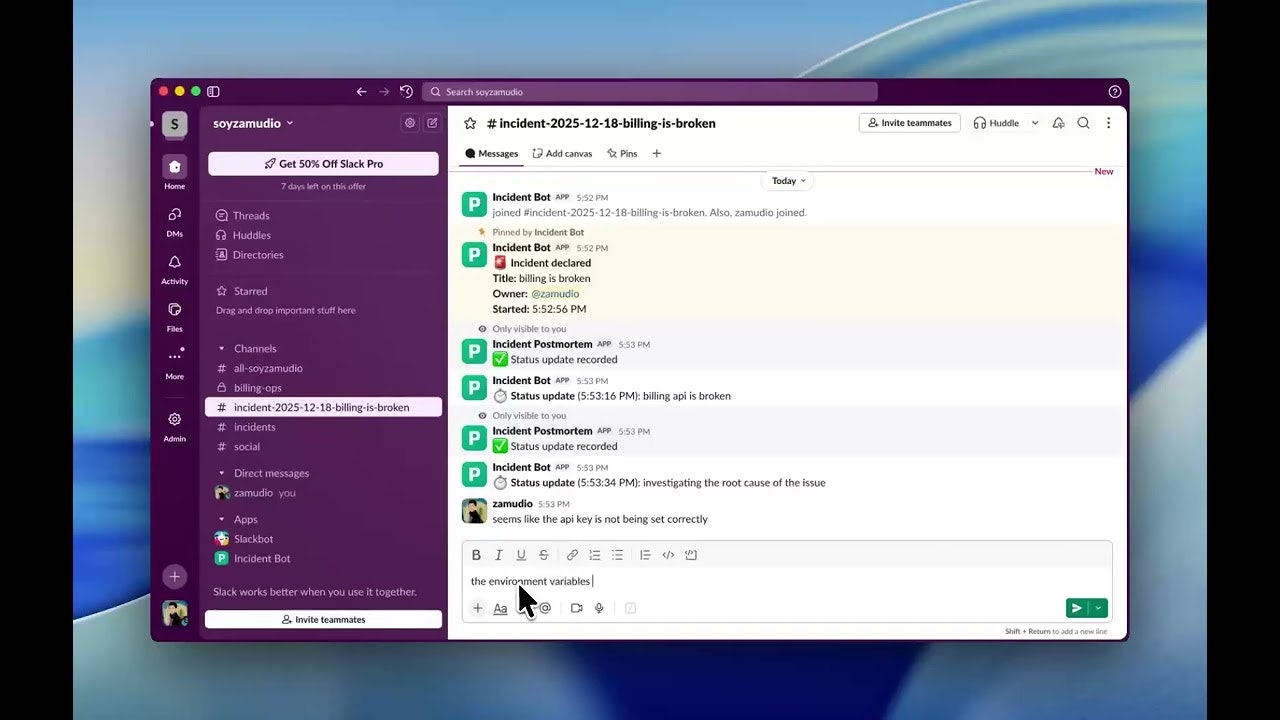The width and height of the screenshot is (1280, 720).
Task: Apply strikethrough formatting in composer
Action: 544,555
